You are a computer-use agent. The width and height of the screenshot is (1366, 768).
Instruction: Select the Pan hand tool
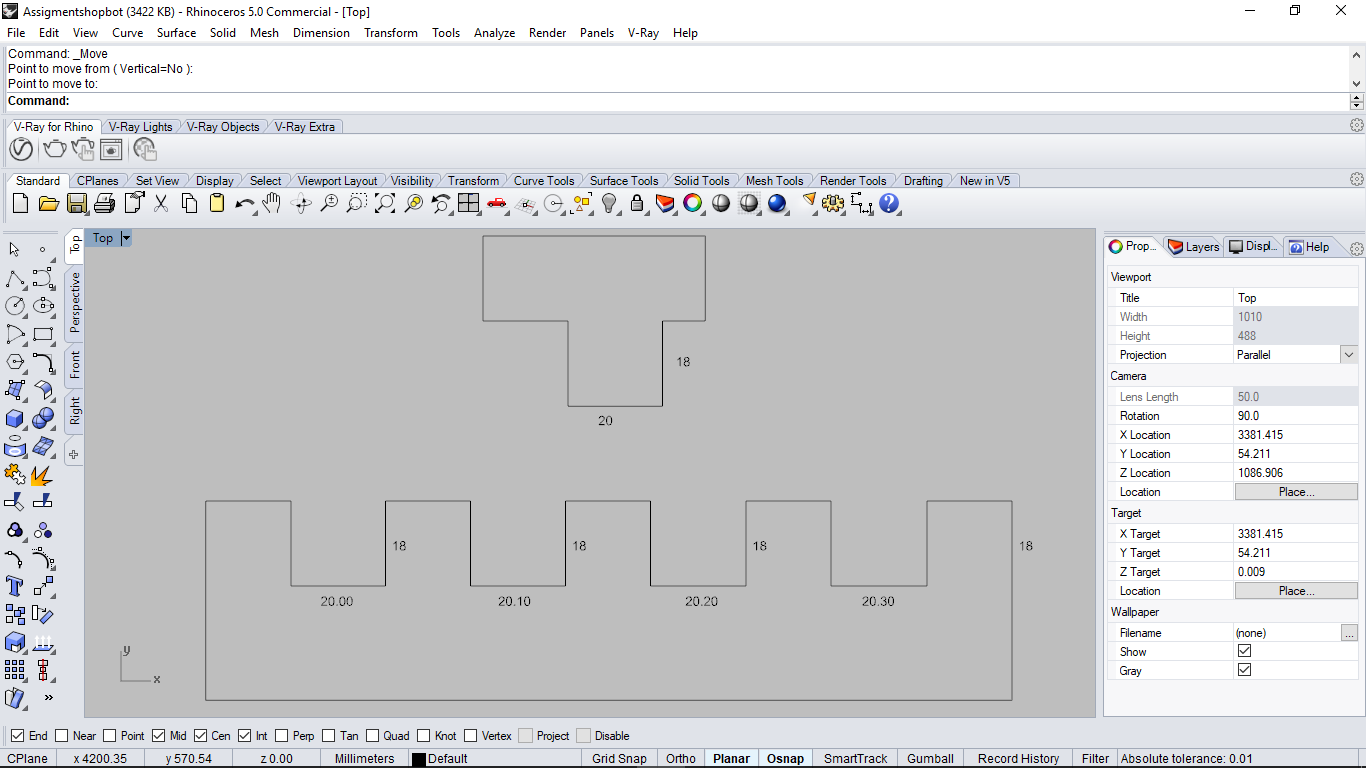(271, 204)
